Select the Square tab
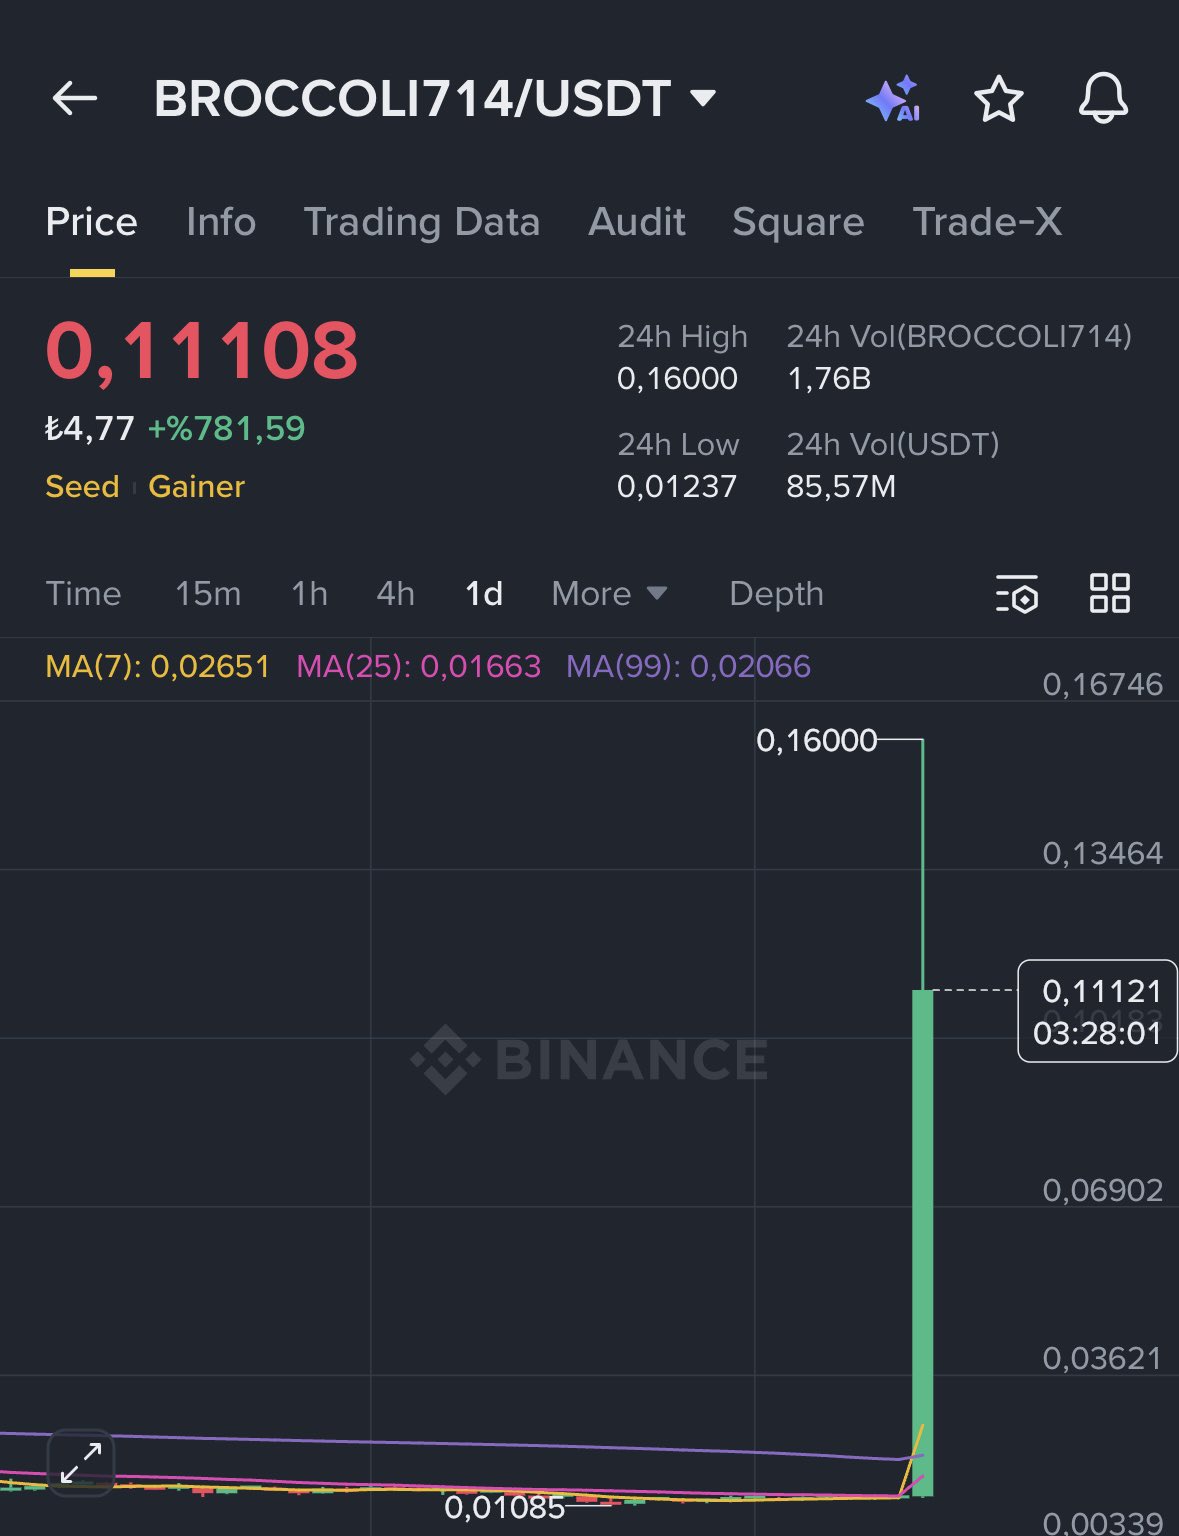 coord(798,222)
